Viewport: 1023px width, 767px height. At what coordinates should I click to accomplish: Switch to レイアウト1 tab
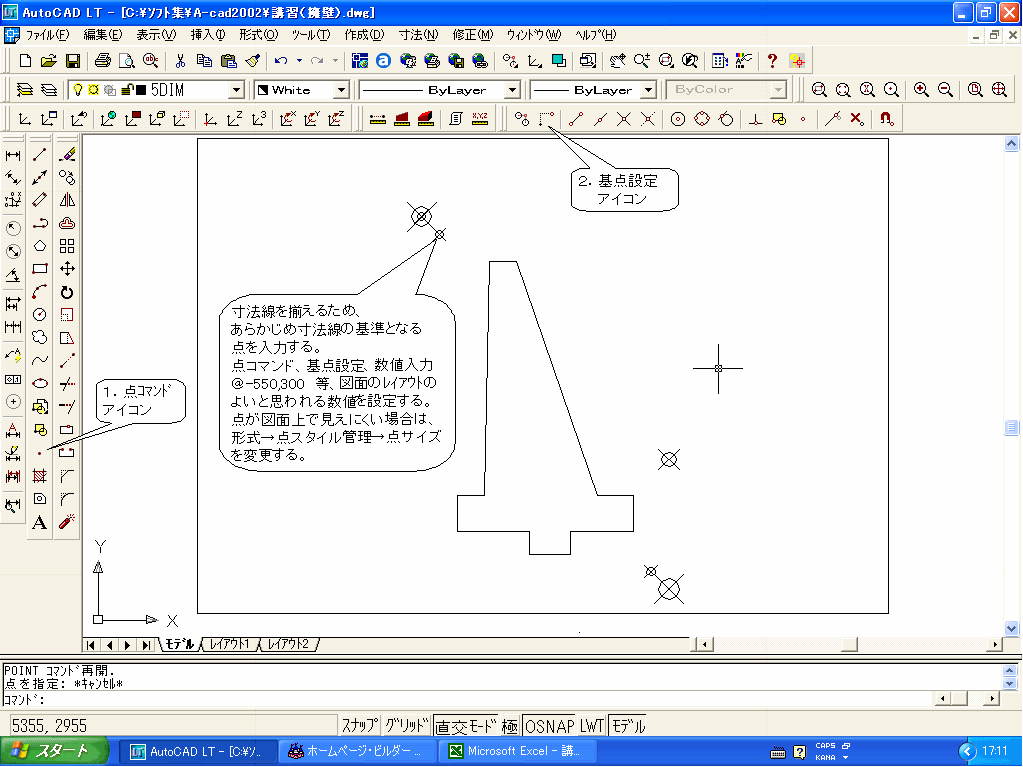(x=229, y=644)
